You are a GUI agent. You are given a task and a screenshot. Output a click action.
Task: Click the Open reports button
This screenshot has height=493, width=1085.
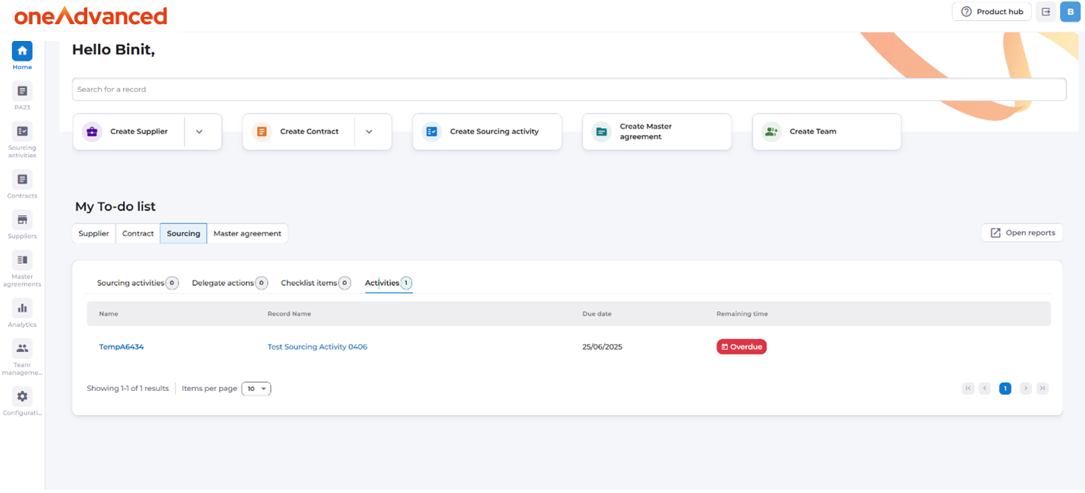[1022, 233]
